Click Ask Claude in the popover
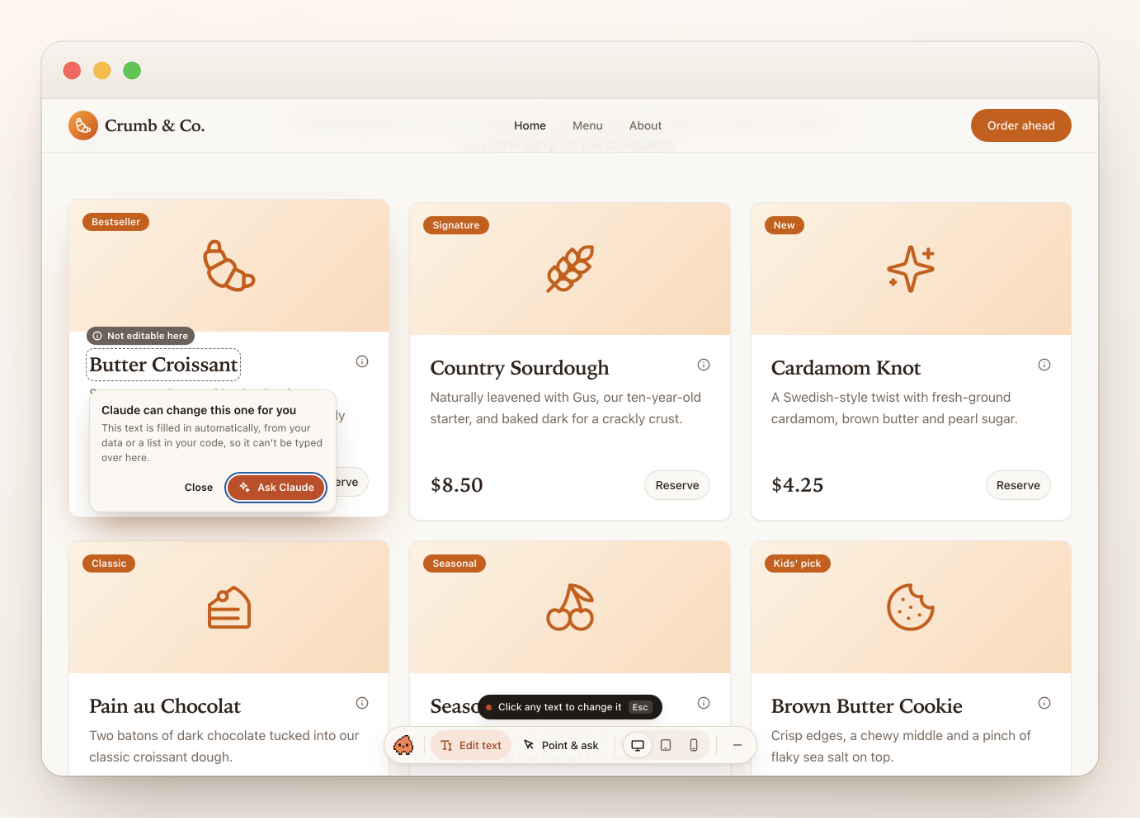The image size is (1140, 818). point(276,487)
